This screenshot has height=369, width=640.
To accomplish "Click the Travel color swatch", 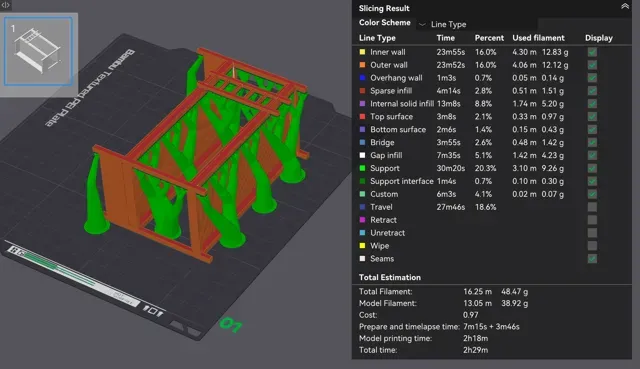I will pyautogui.click(x=362, y=207).
